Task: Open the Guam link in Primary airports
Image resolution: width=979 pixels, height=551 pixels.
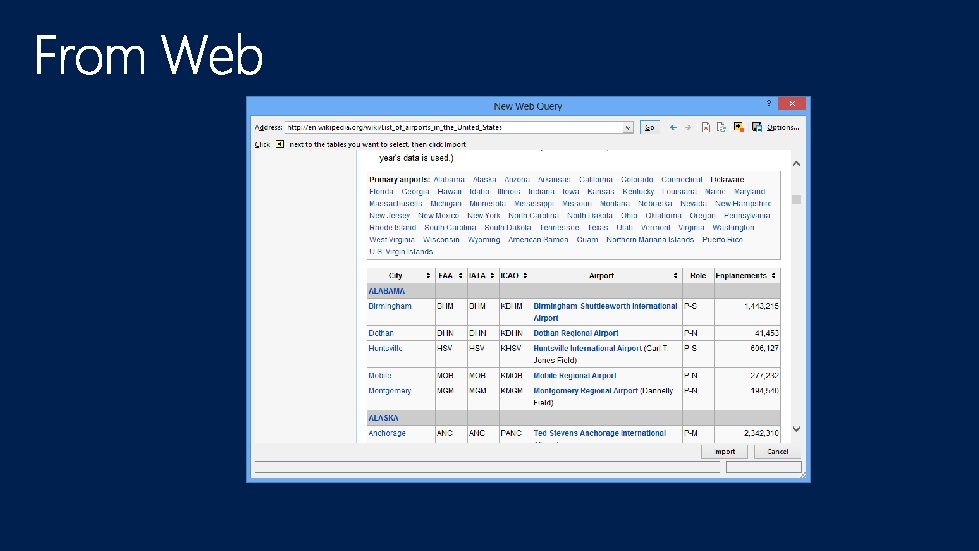Action: (587, 240)
